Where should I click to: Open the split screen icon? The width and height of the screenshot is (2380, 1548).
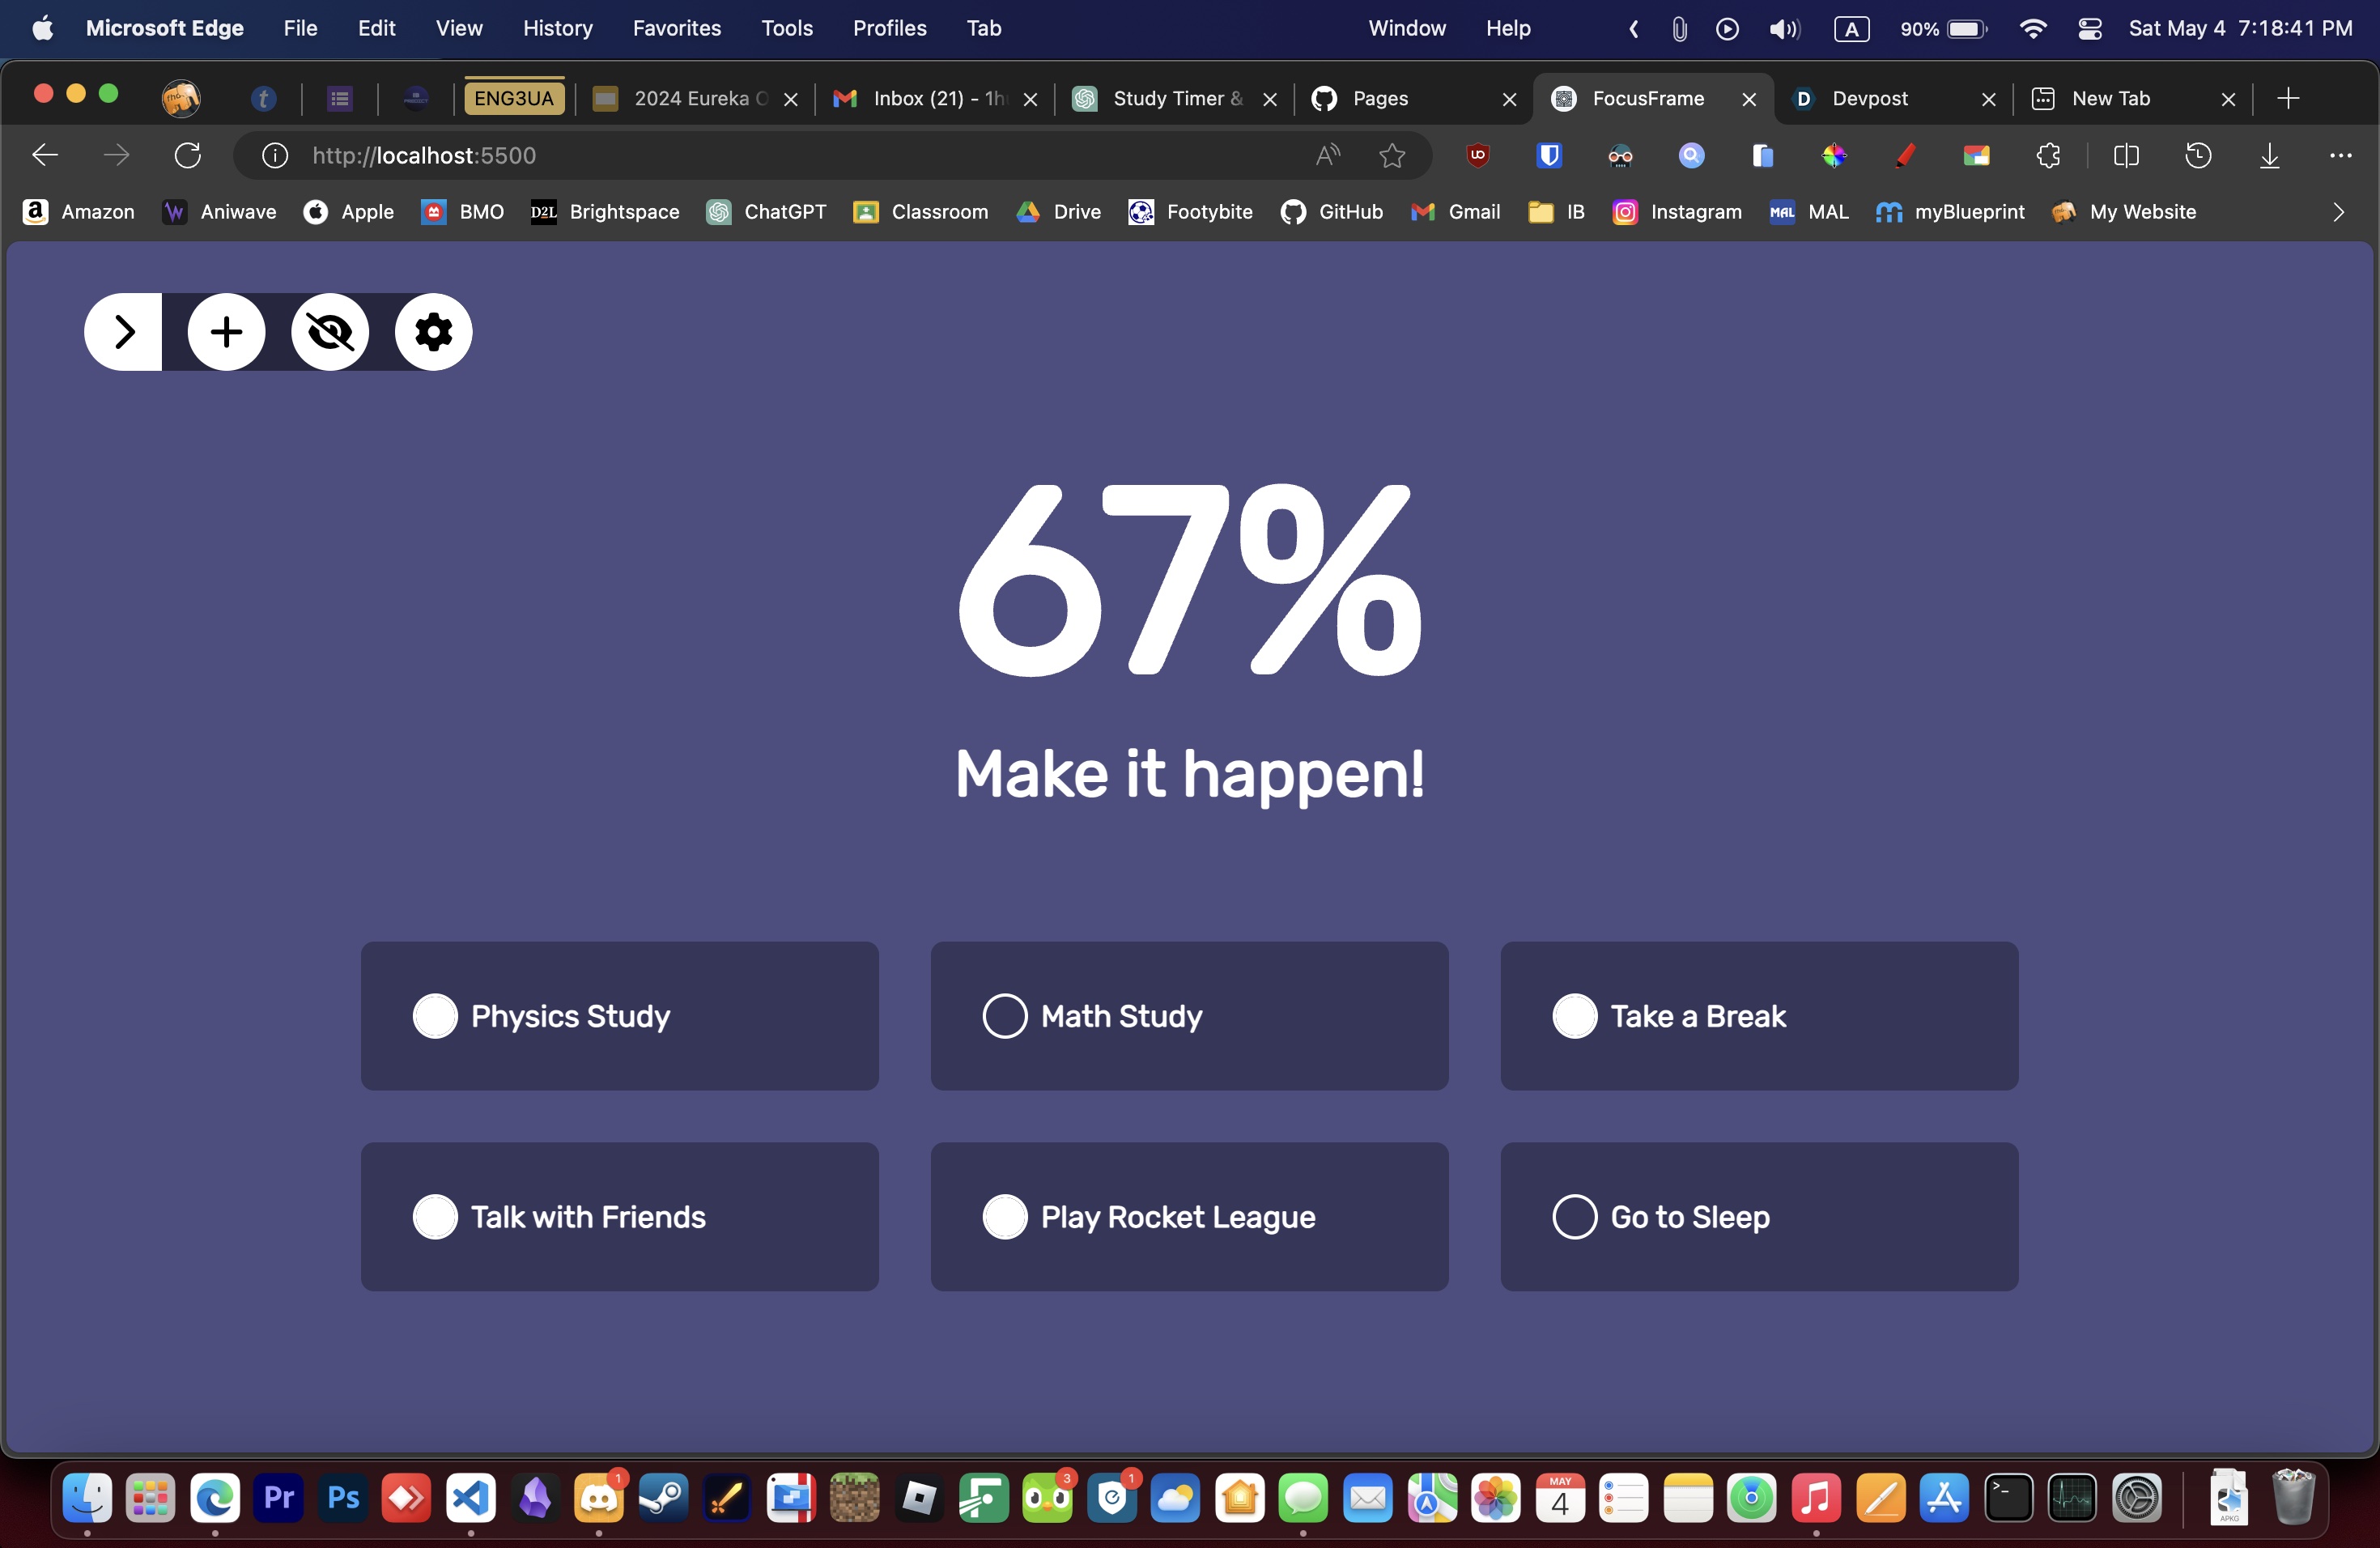(2126, 155)
